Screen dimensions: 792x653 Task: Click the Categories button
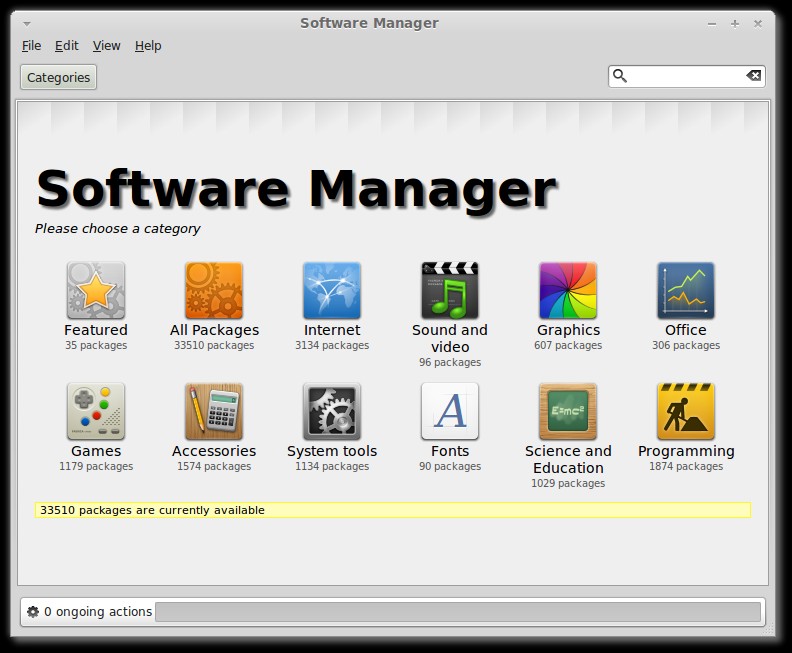pos(59,77)
